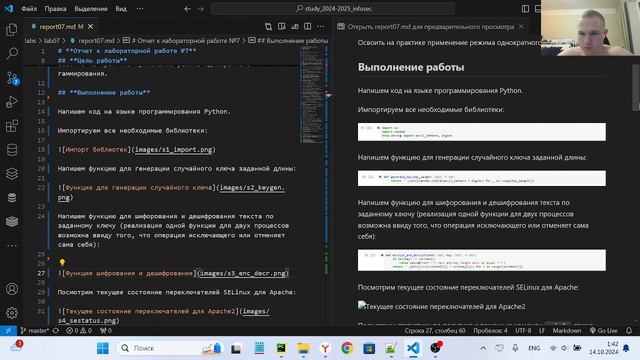Open Task View from the taskbar
Screen dimensions: 640x360
pos(236,348)
